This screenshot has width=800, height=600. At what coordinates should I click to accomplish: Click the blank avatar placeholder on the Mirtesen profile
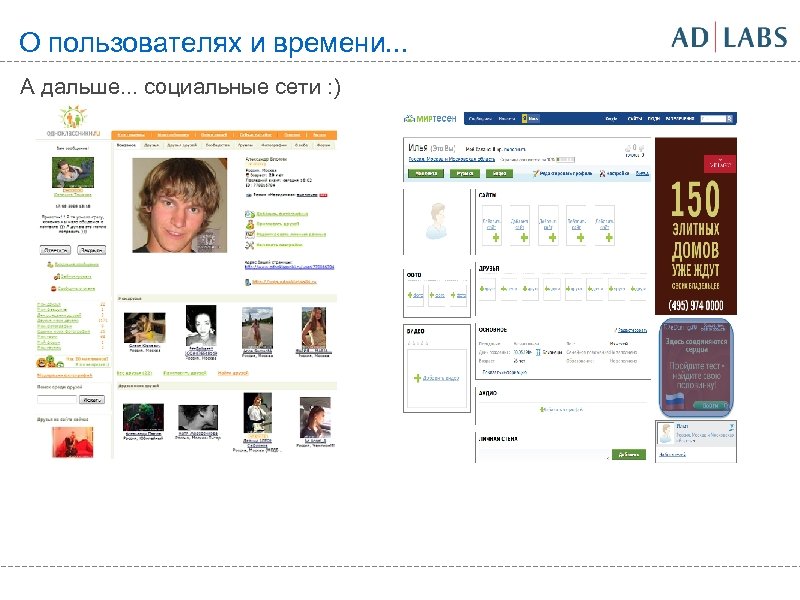437,221
